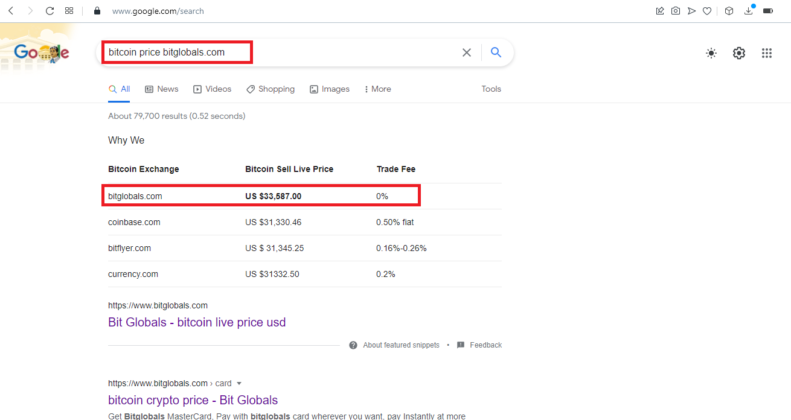
Task: Clear the search query with X
Action: (x=467, y=52)
